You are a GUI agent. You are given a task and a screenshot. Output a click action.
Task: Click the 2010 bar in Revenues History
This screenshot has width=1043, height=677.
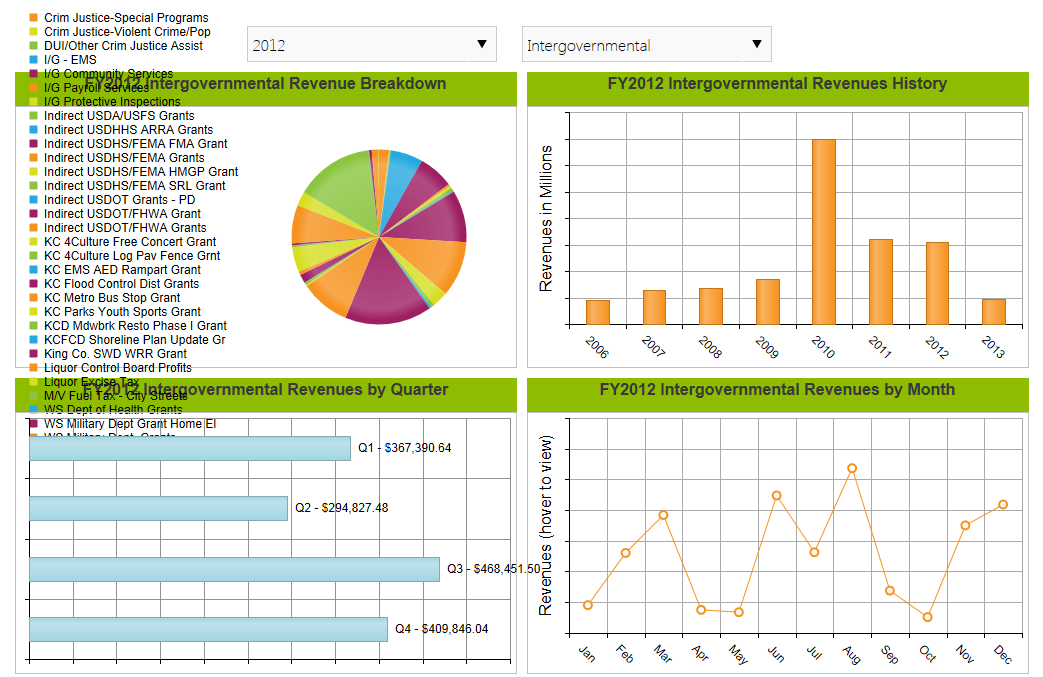click(823, 232)
